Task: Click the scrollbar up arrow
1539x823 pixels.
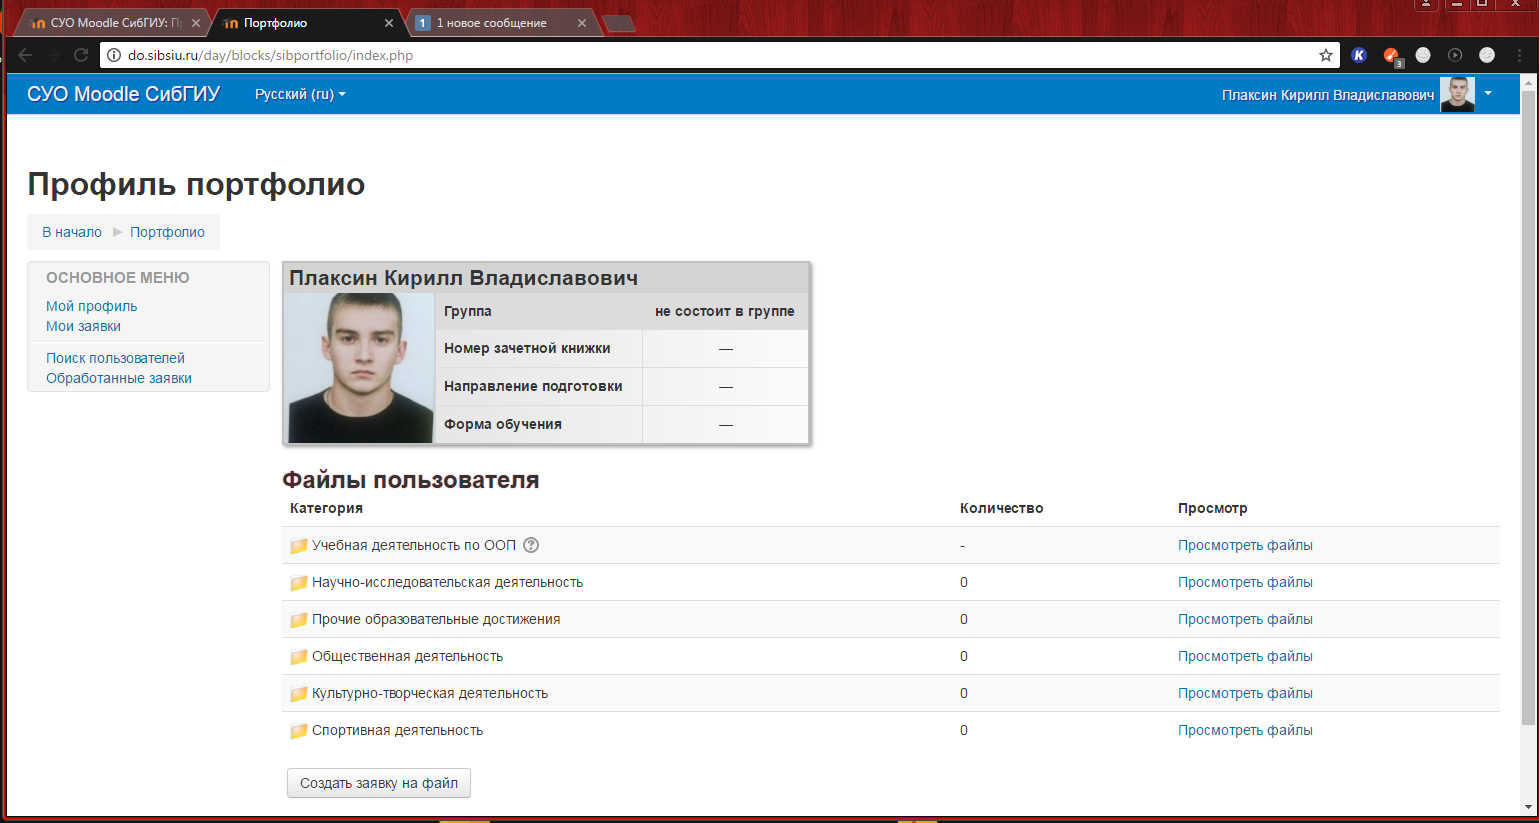Action: pos(1527,81)
